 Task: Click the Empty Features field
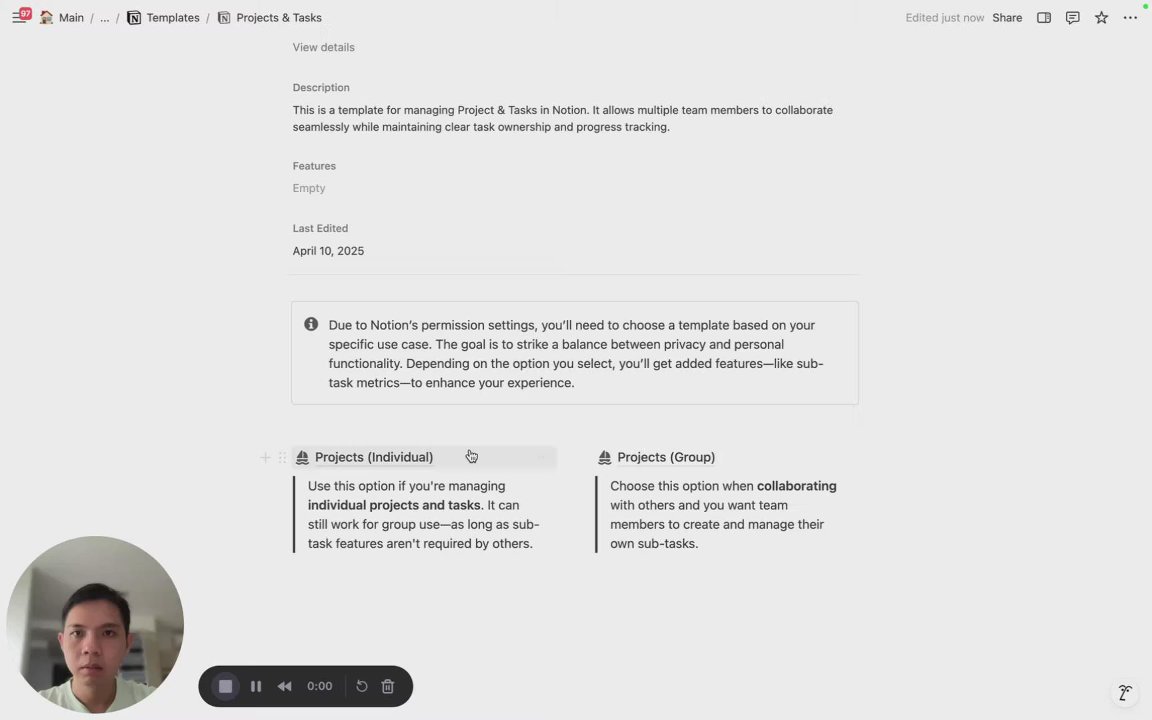(x=309, y=188)
